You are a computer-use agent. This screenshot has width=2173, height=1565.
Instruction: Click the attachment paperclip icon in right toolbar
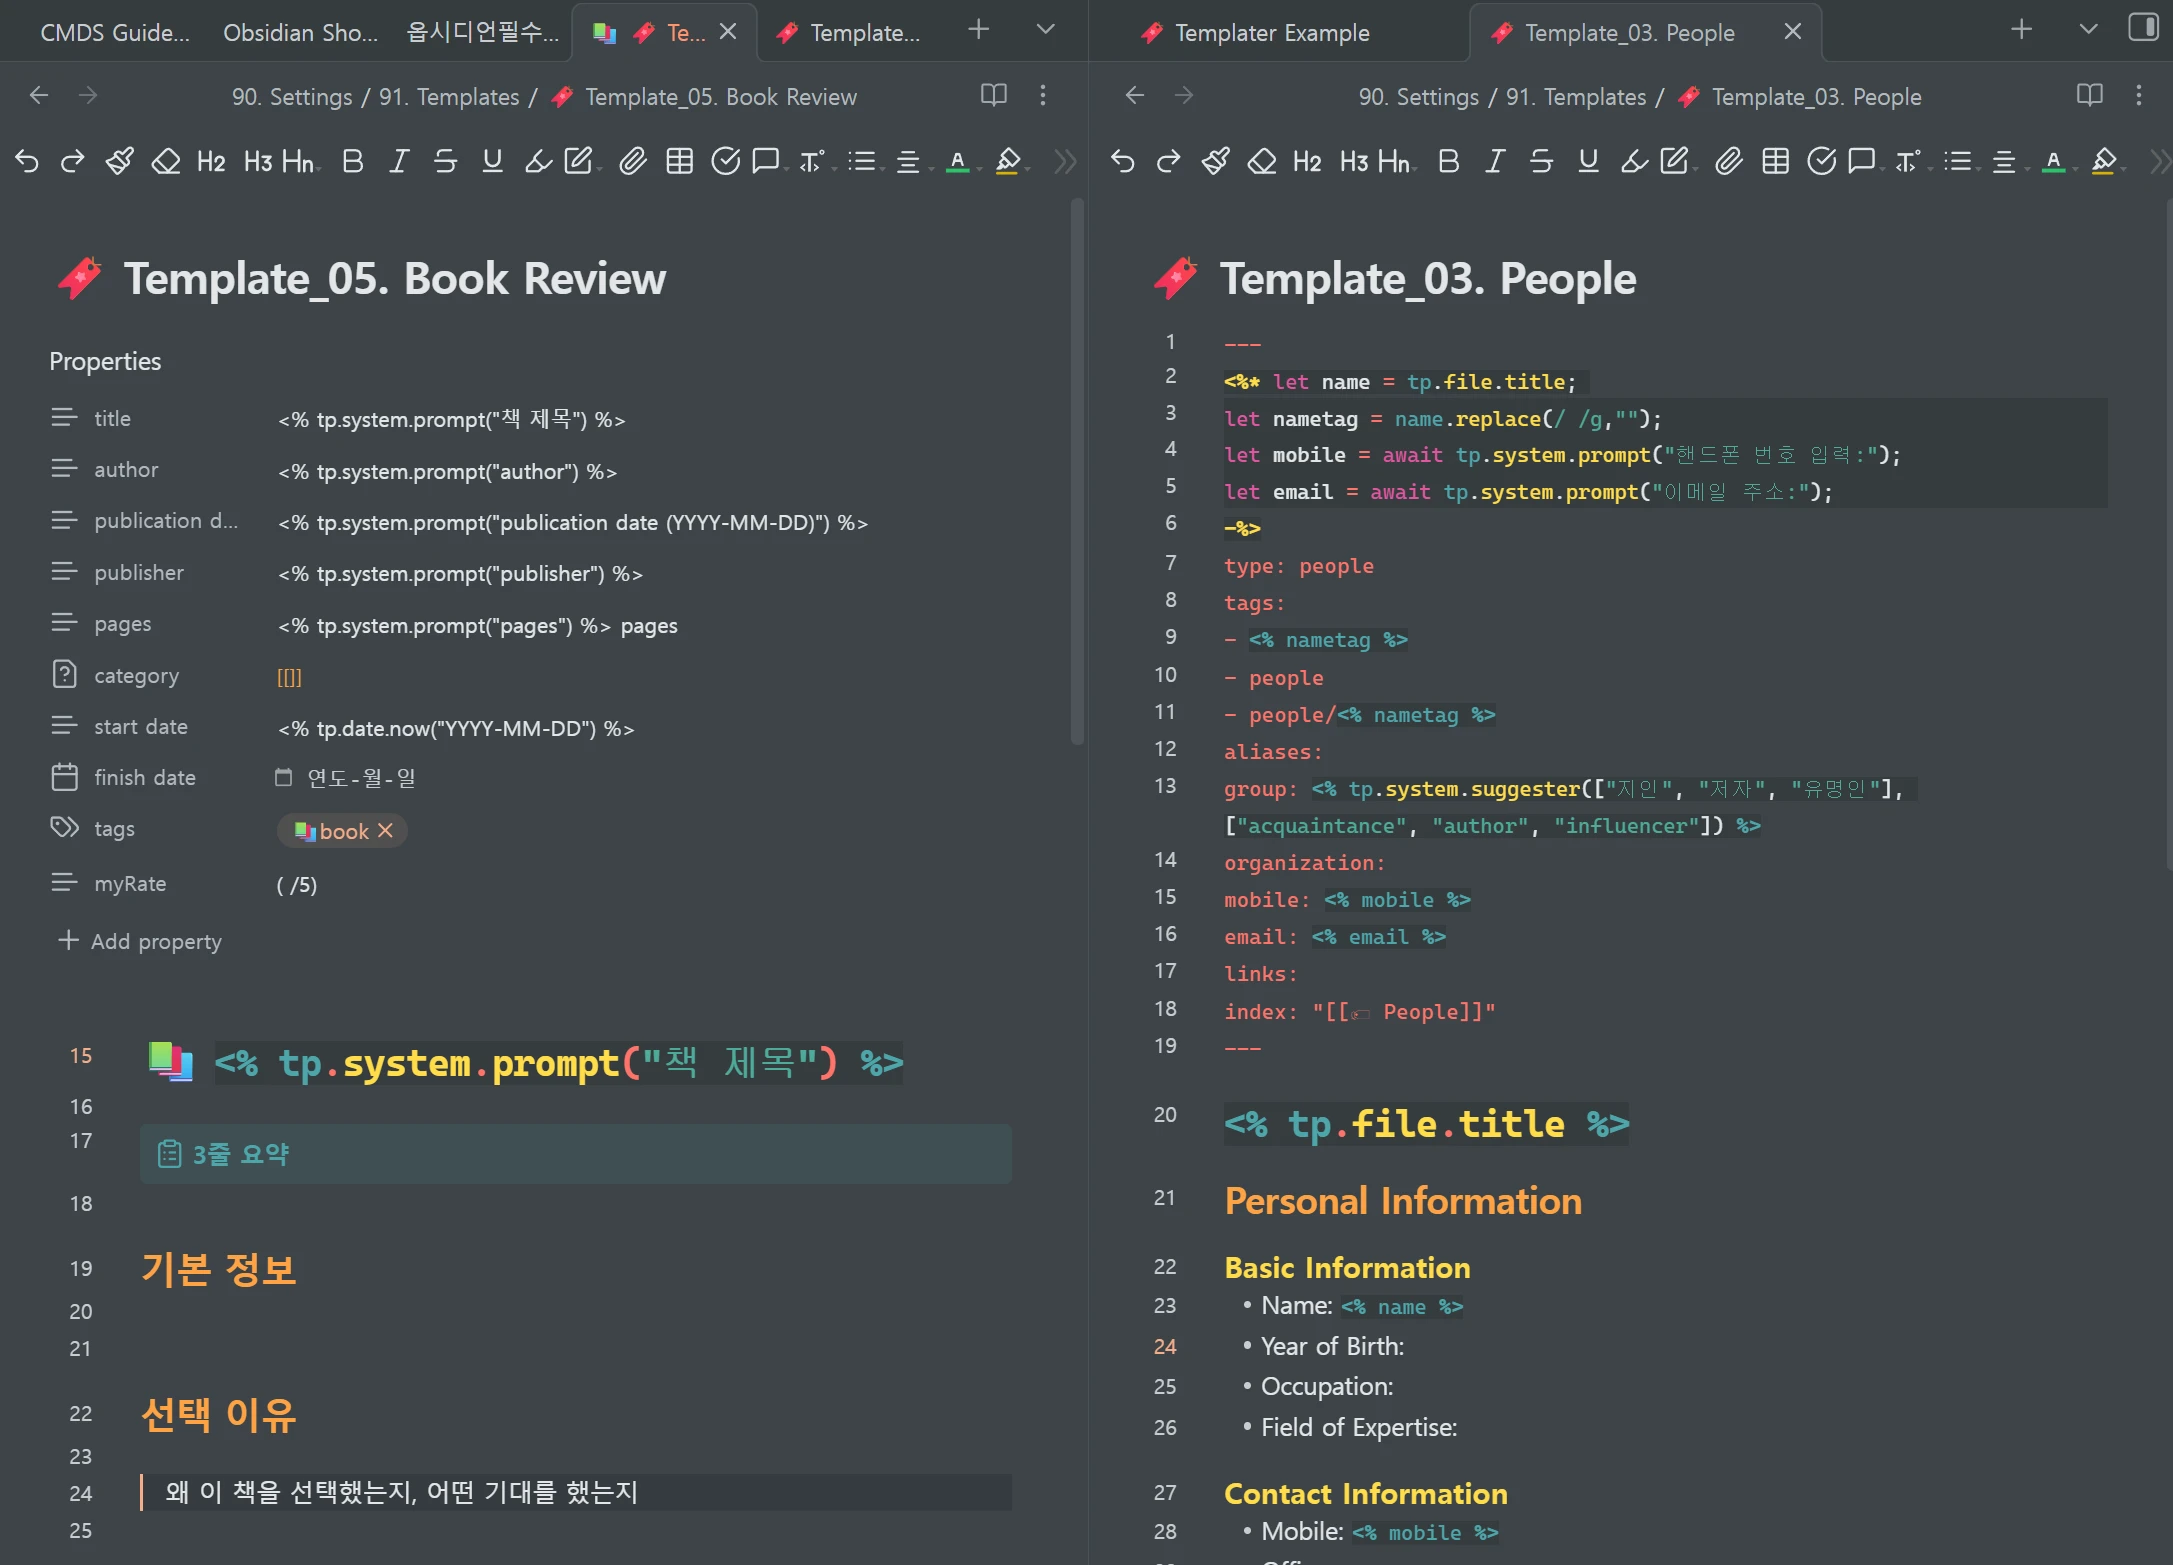(x=1728, y=161)
